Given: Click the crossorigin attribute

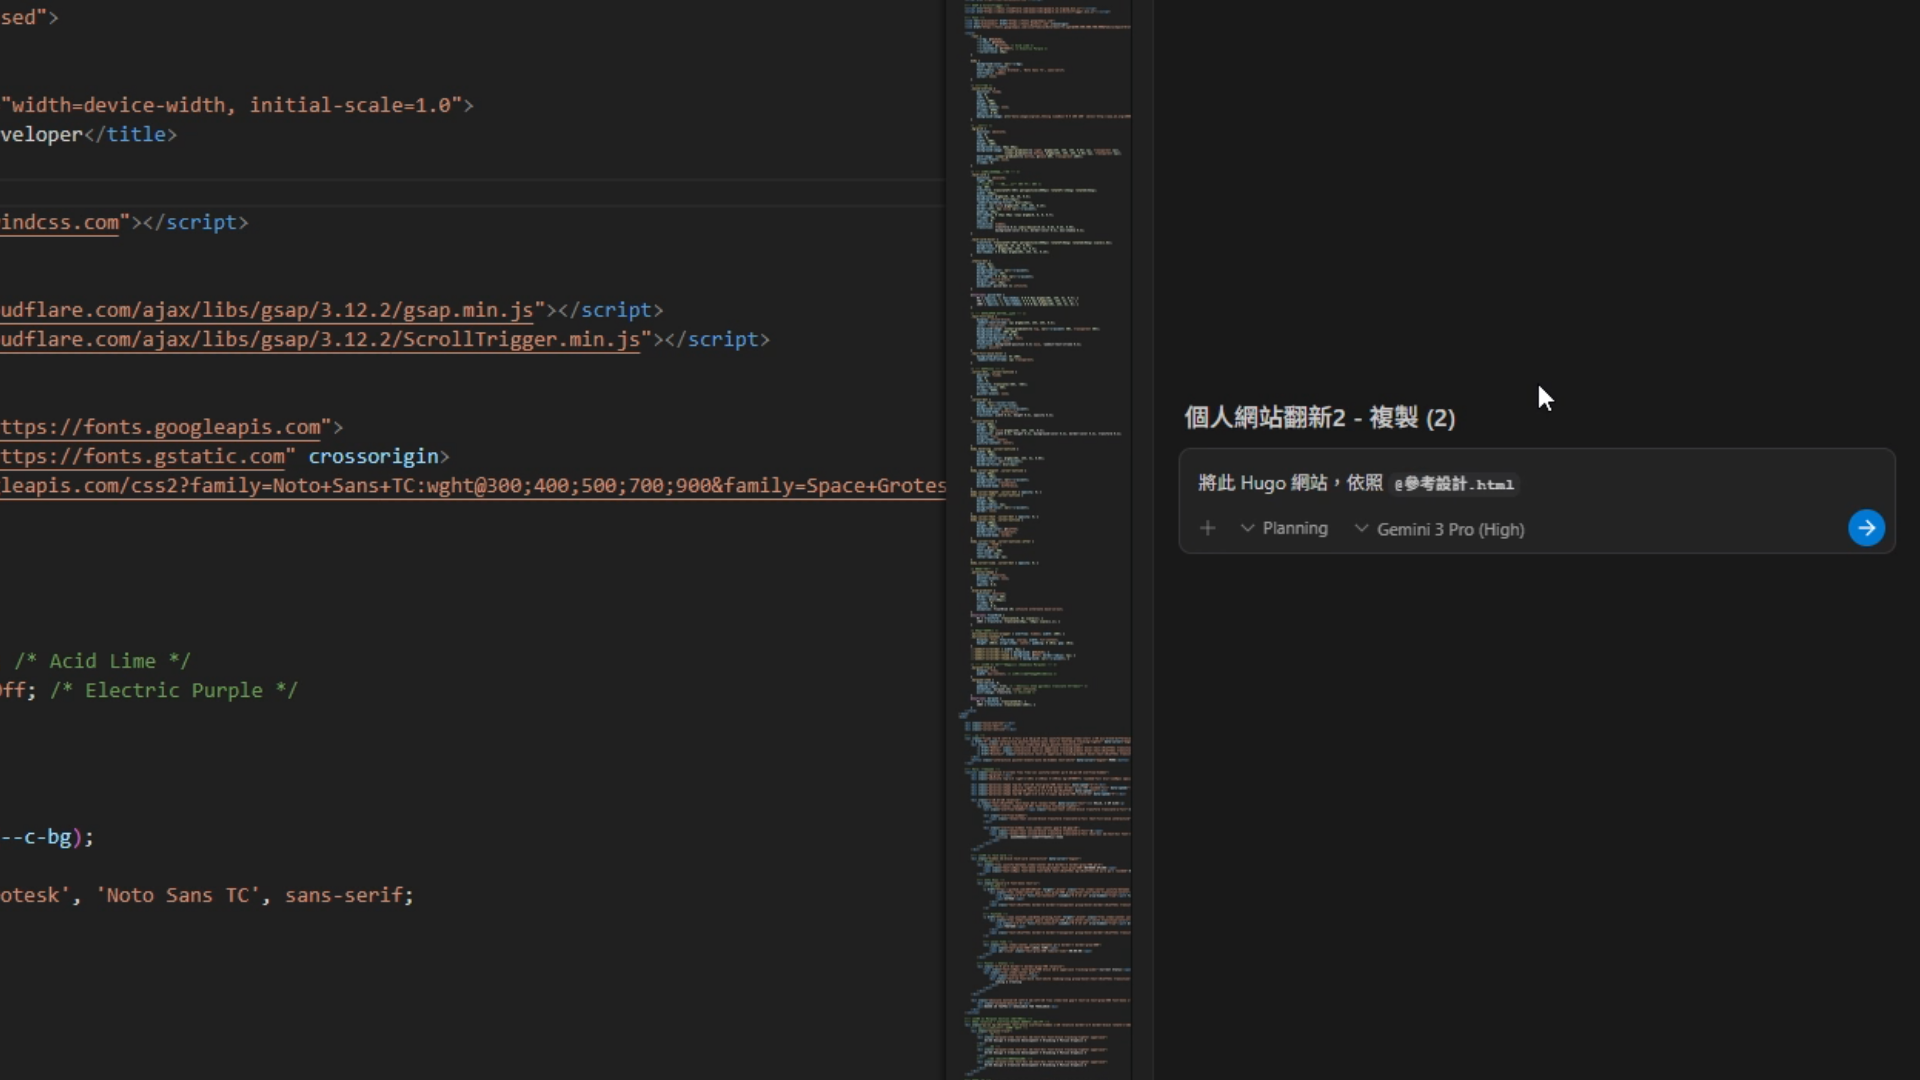Looking at the screenshot, I should pyautogui.click(x=373, y=456).
